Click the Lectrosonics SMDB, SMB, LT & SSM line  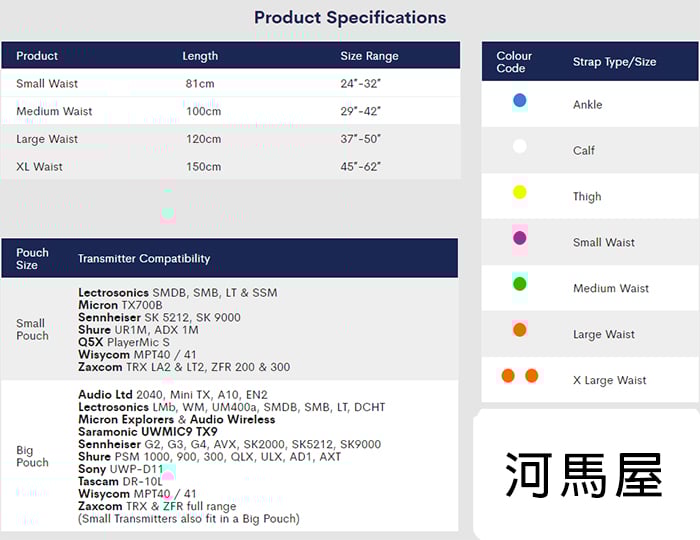pyautogui.click(x=178, y=293)
